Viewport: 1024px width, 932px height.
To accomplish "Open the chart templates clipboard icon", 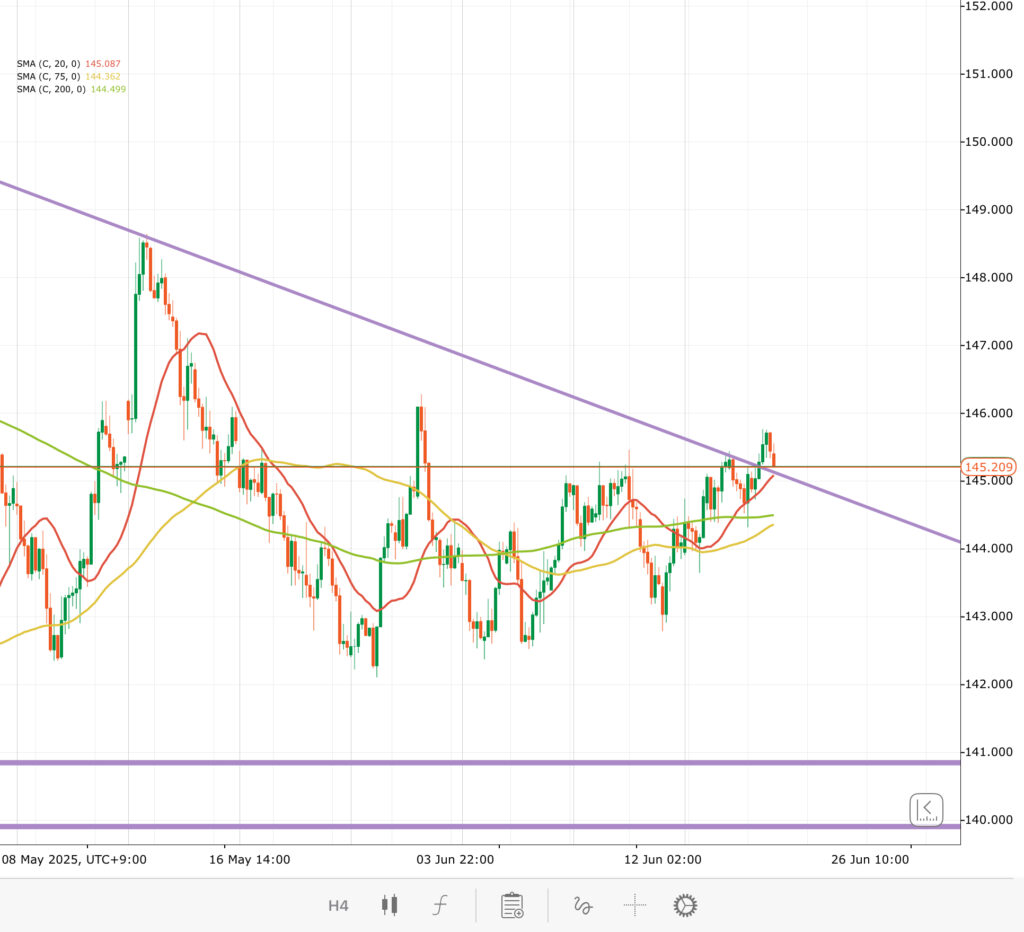I will (x=512, y=905).
